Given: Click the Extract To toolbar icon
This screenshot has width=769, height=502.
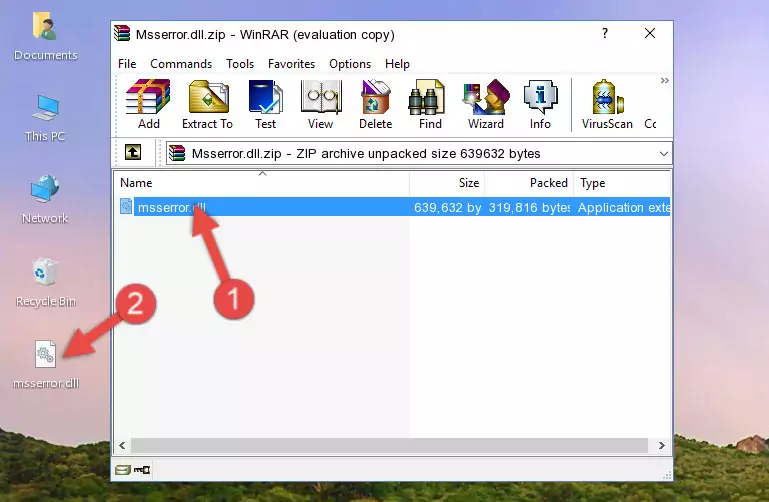Looking at the screenshot, I should coord(207,104).
